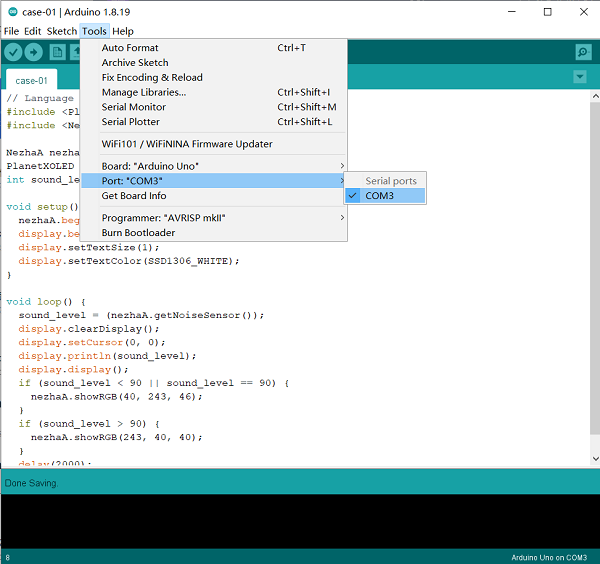
Task: Click the display.clearDisplay(); code line
Action: click(x=89, y=329)
